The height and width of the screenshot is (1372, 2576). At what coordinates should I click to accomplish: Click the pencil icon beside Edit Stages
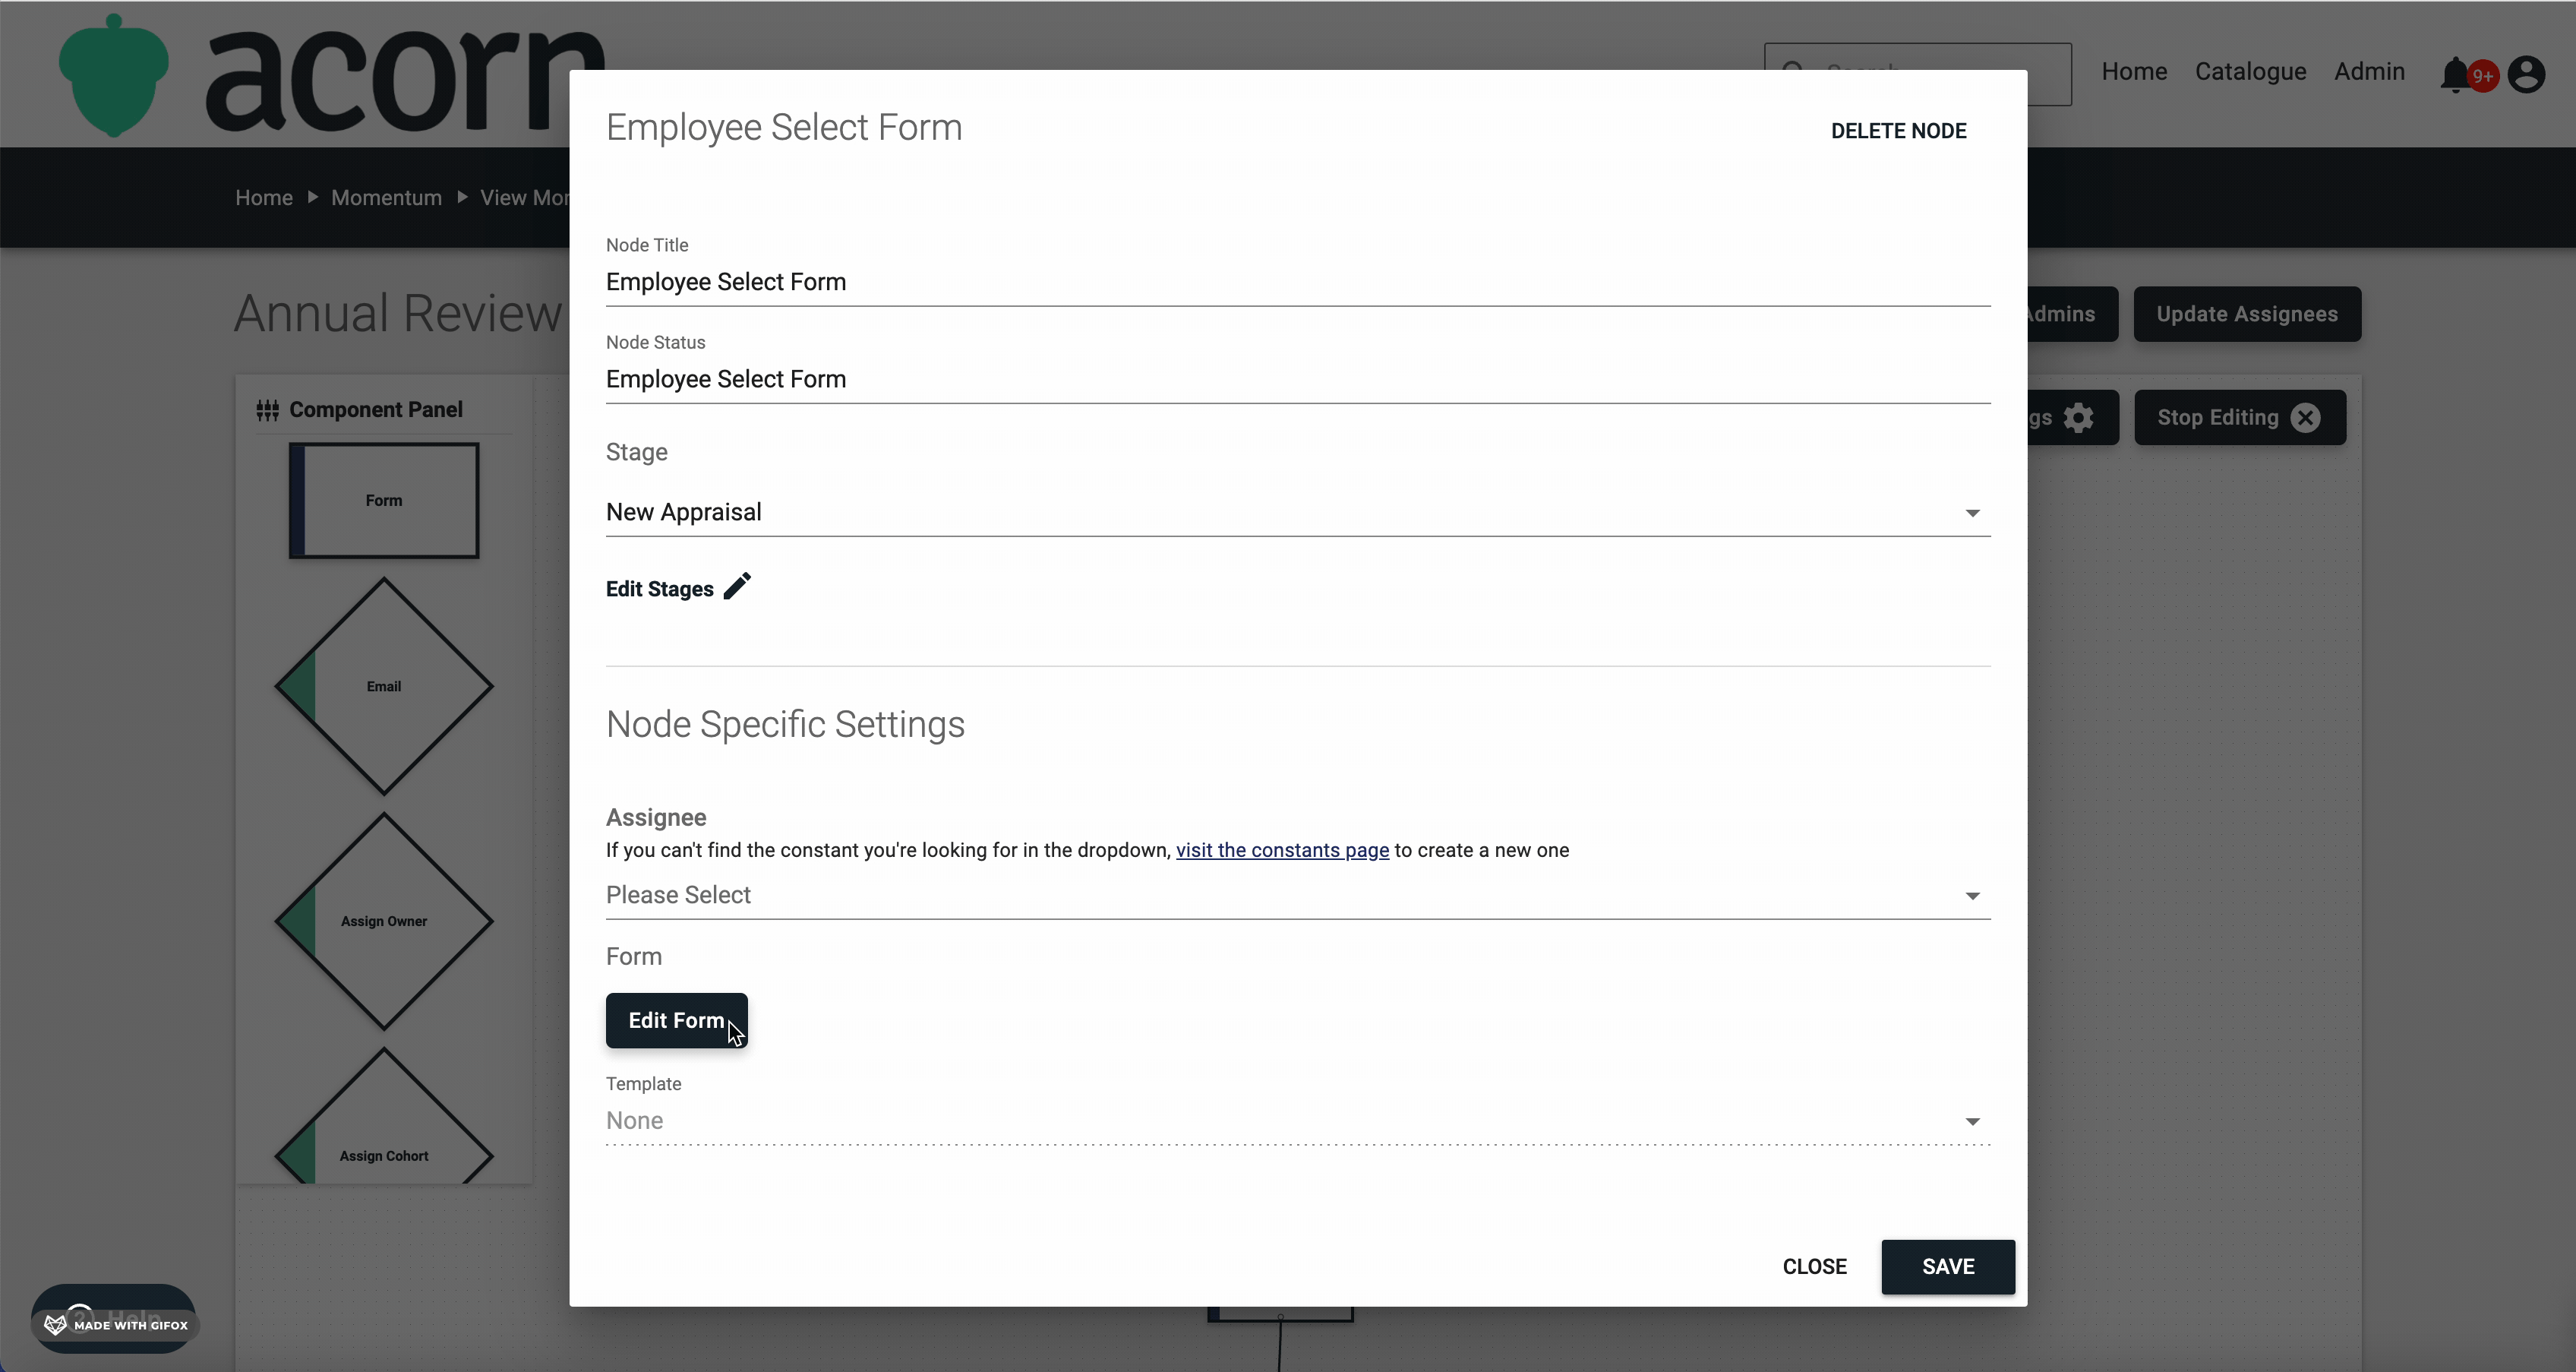[x=737, y=586]
